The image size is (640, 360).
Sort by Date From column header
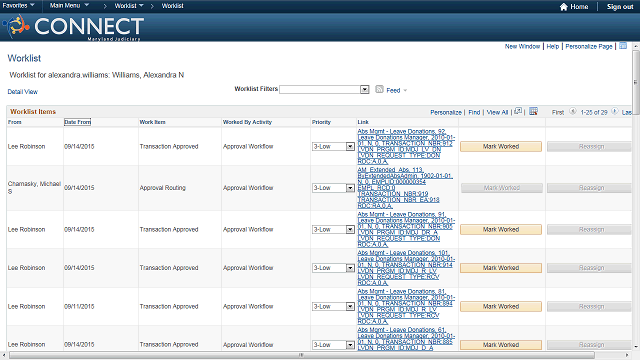(x=78, y=122)
